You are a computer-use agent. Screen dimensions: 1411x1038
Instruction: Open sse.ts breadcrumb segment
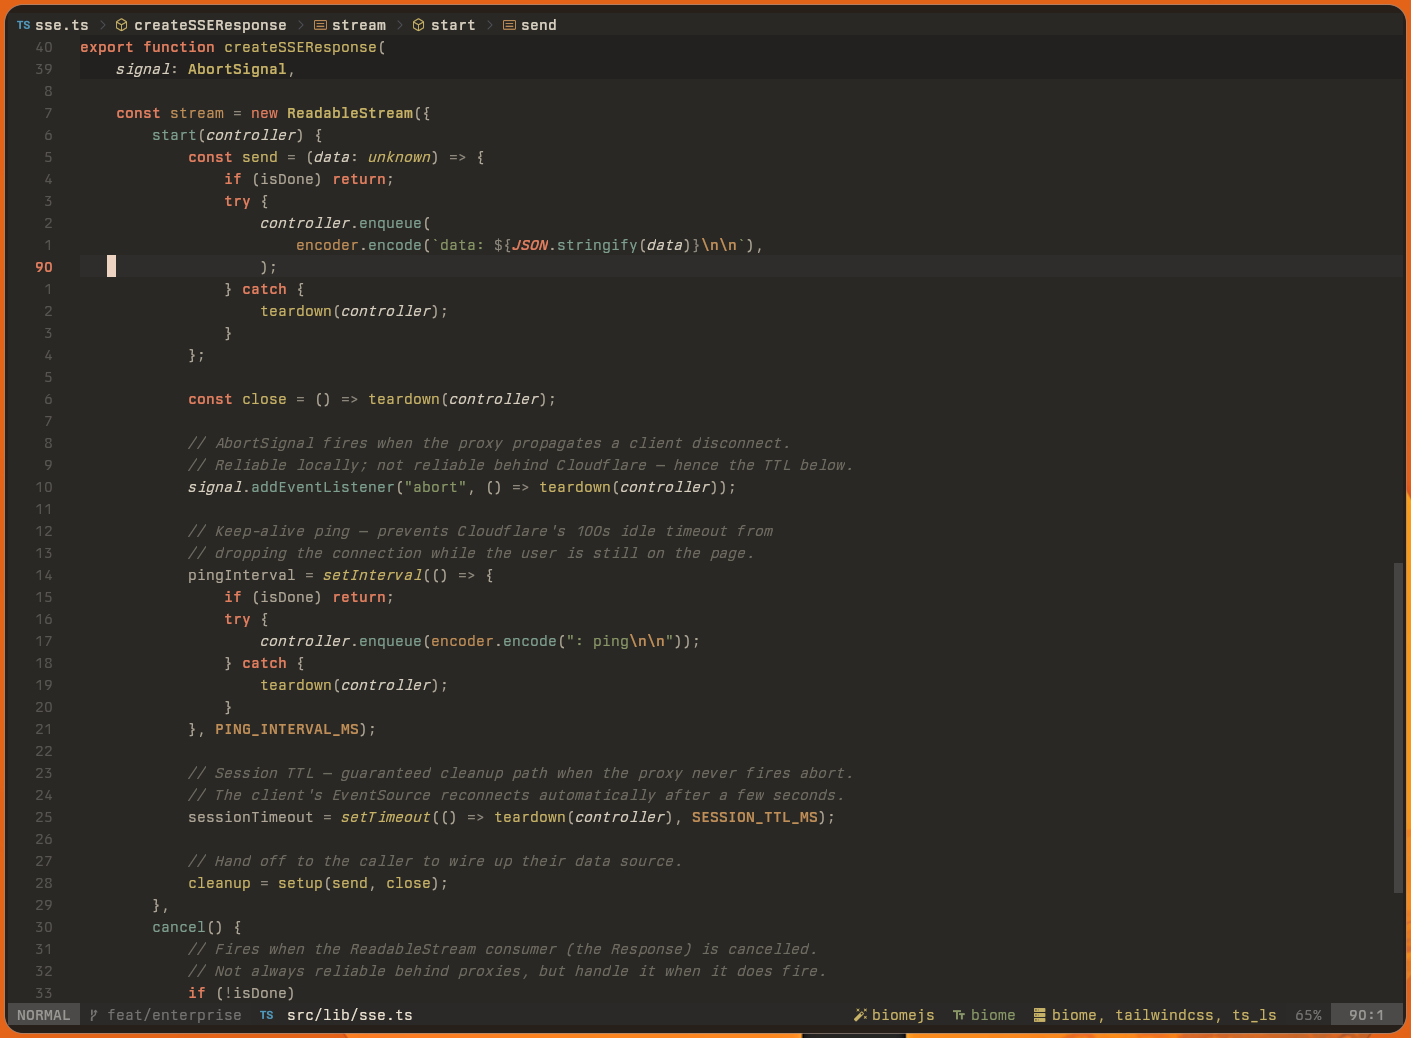(62, 25)
